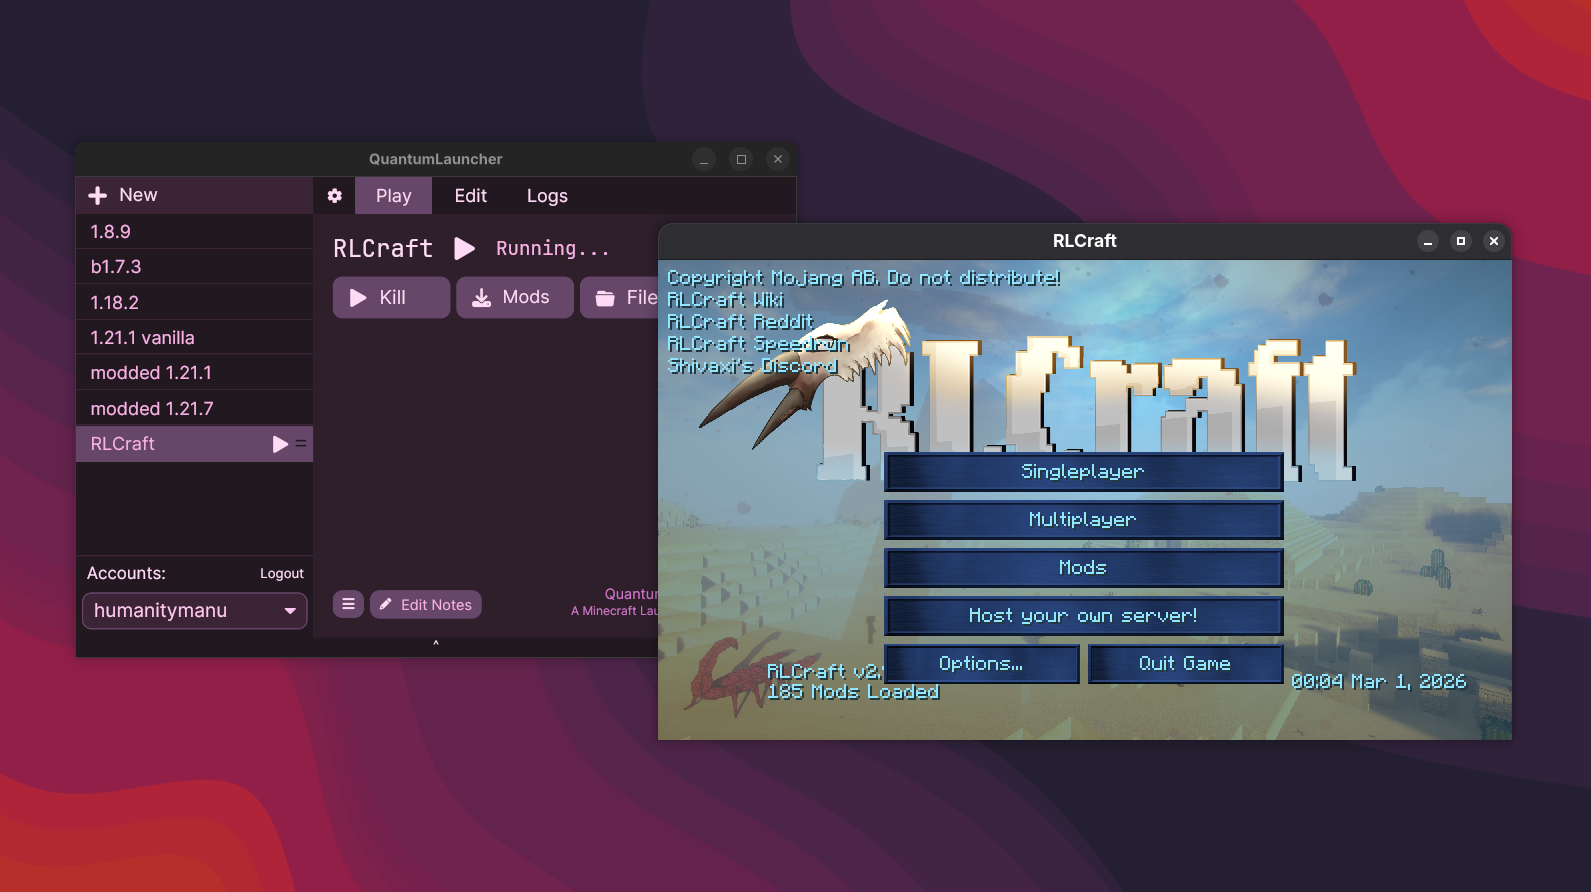
Task: Open the RLCraft Speedrun link
Action: point(758,343)
